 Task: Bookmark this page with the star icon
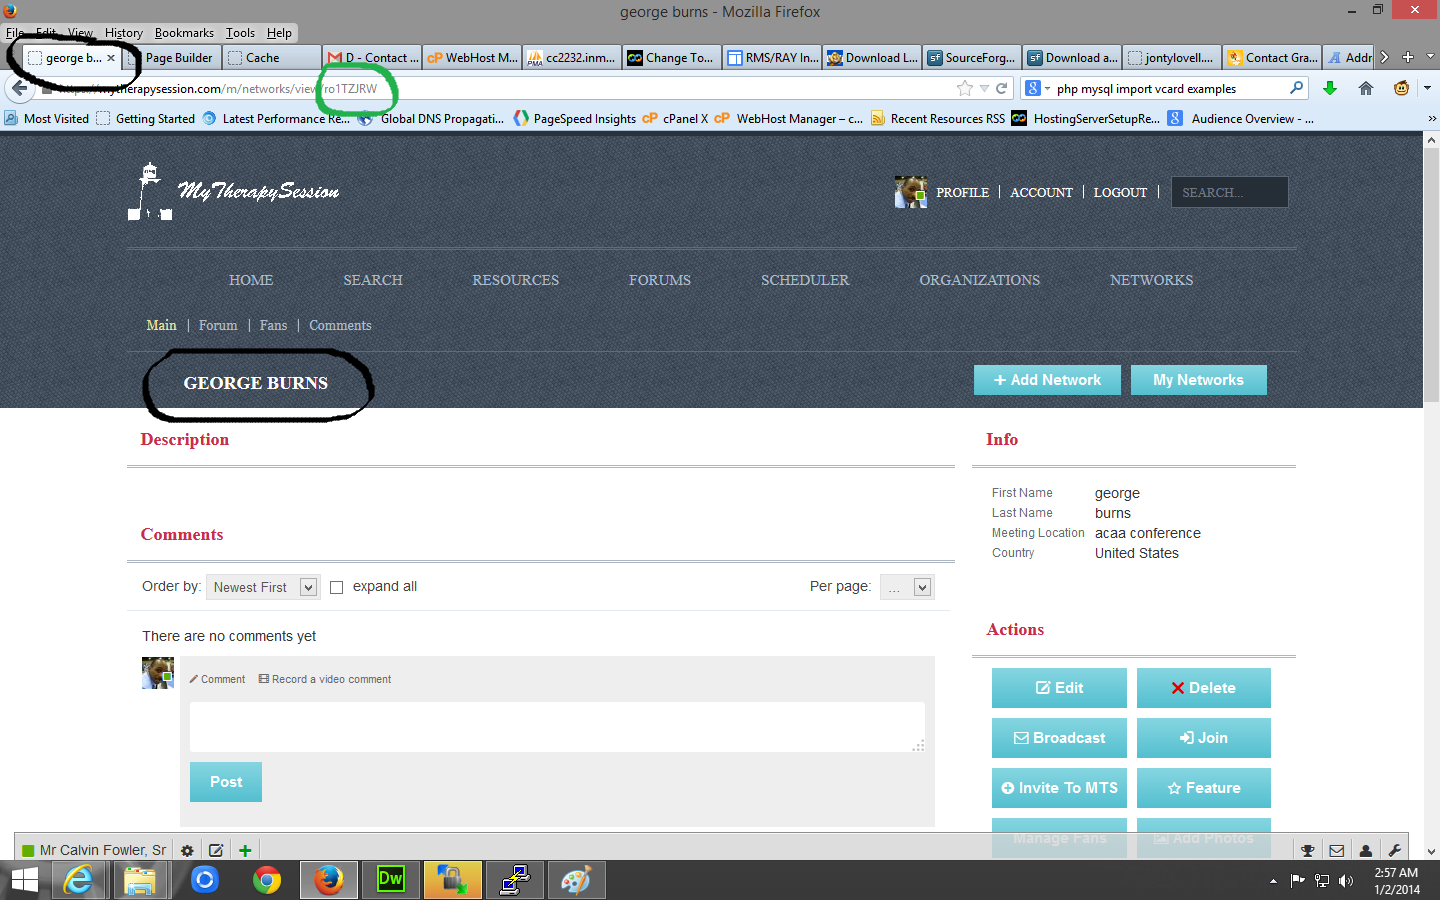(965, 88)
